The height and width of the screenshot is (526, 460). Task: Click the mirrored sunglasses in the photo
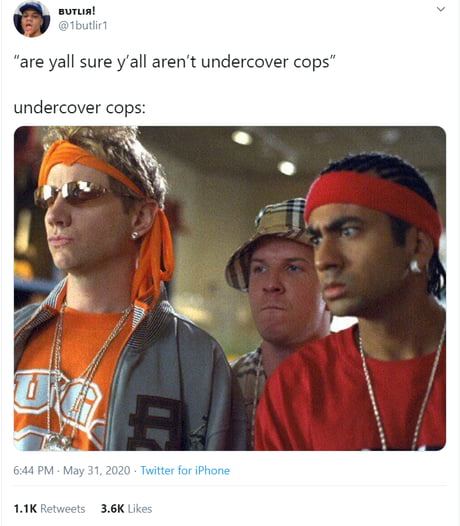[72, 193]
